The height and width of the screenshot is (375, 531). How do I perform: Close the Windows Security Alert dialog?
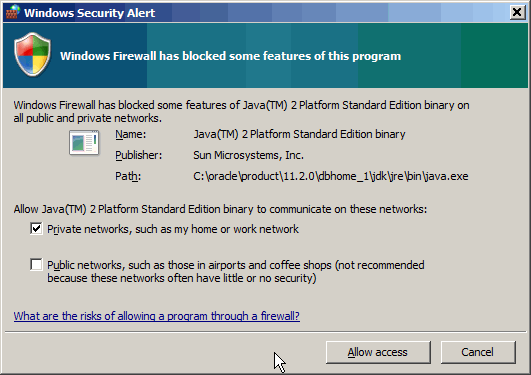517,13
